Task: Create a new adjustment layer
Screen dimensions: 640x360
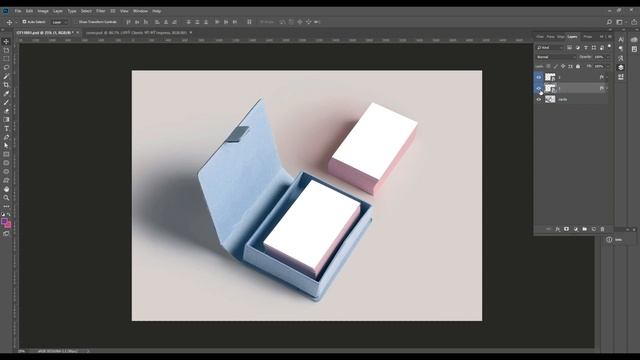Action: pyautogui.click(x=576, y=229)
